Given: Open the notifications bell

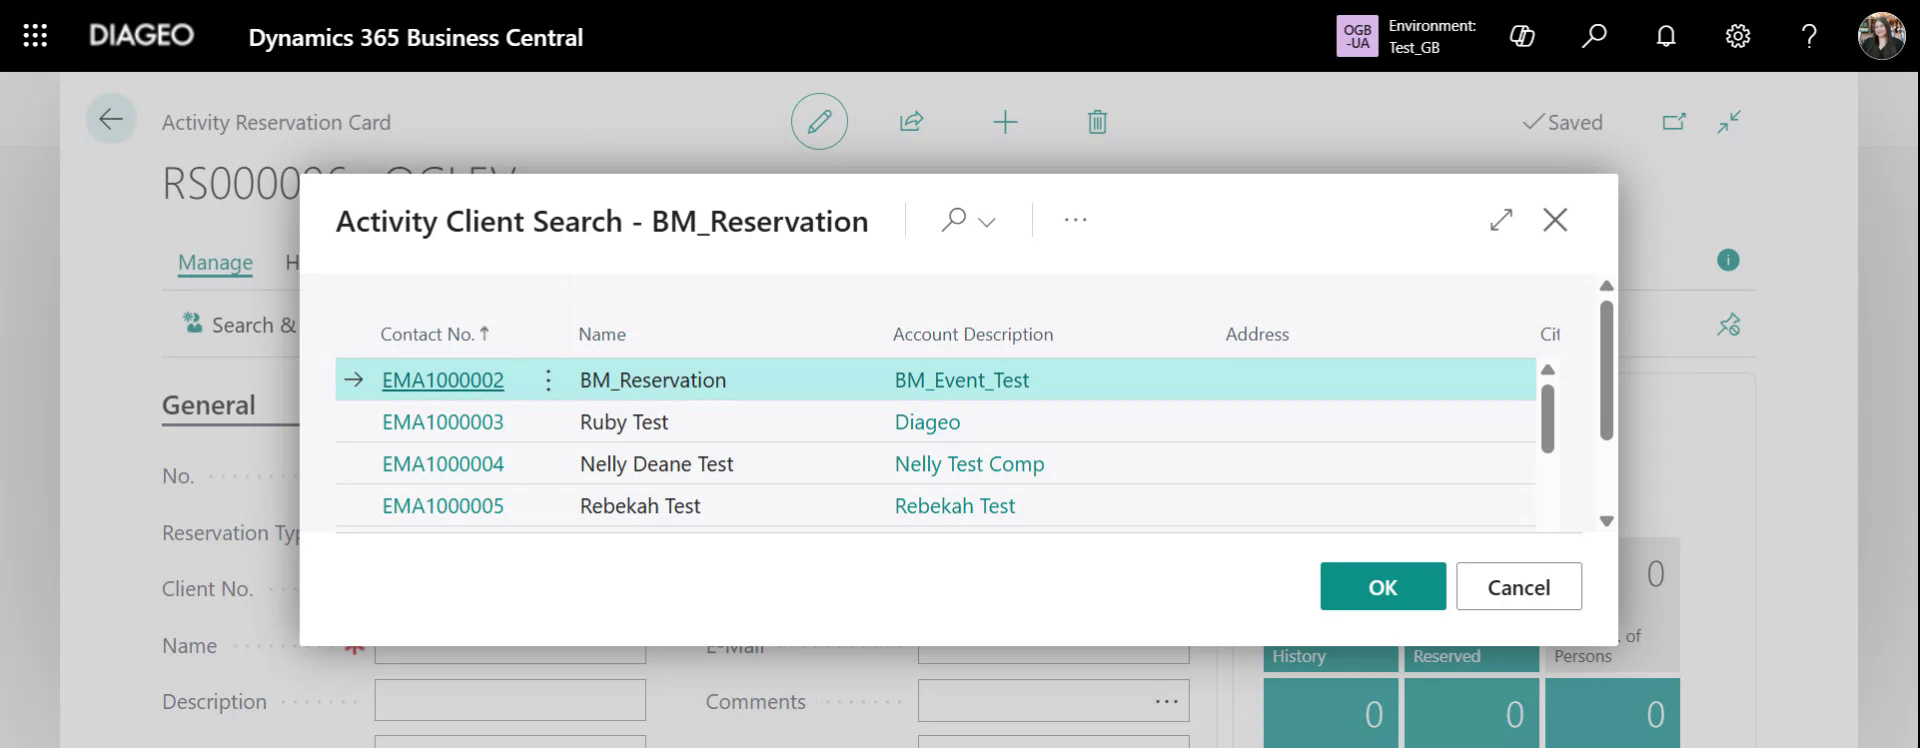Looking at the screenshot, I should click(x=1666, y=36).
